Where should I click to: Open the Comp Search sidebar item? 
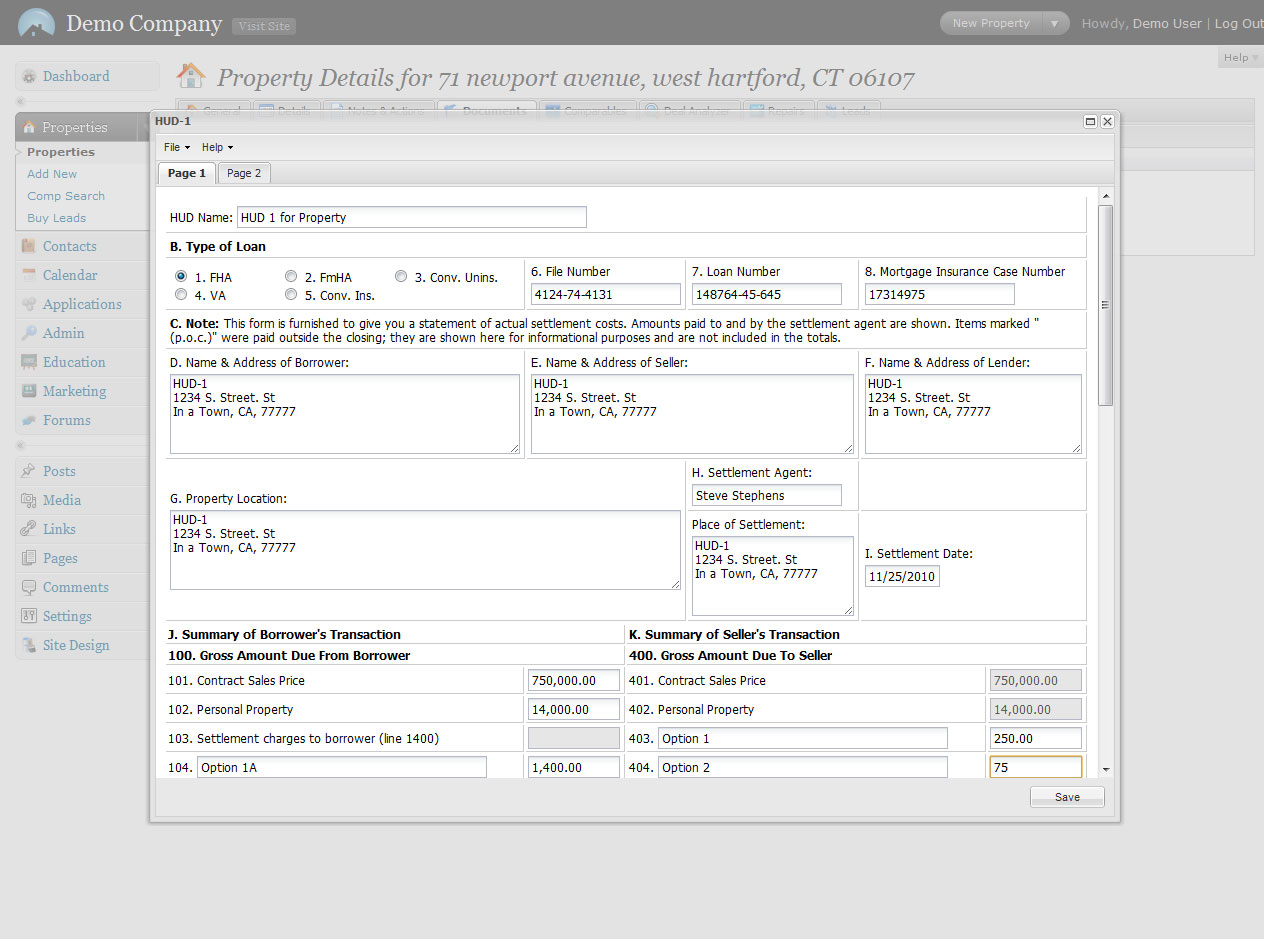pyautogui.click(x=66, y=196)
